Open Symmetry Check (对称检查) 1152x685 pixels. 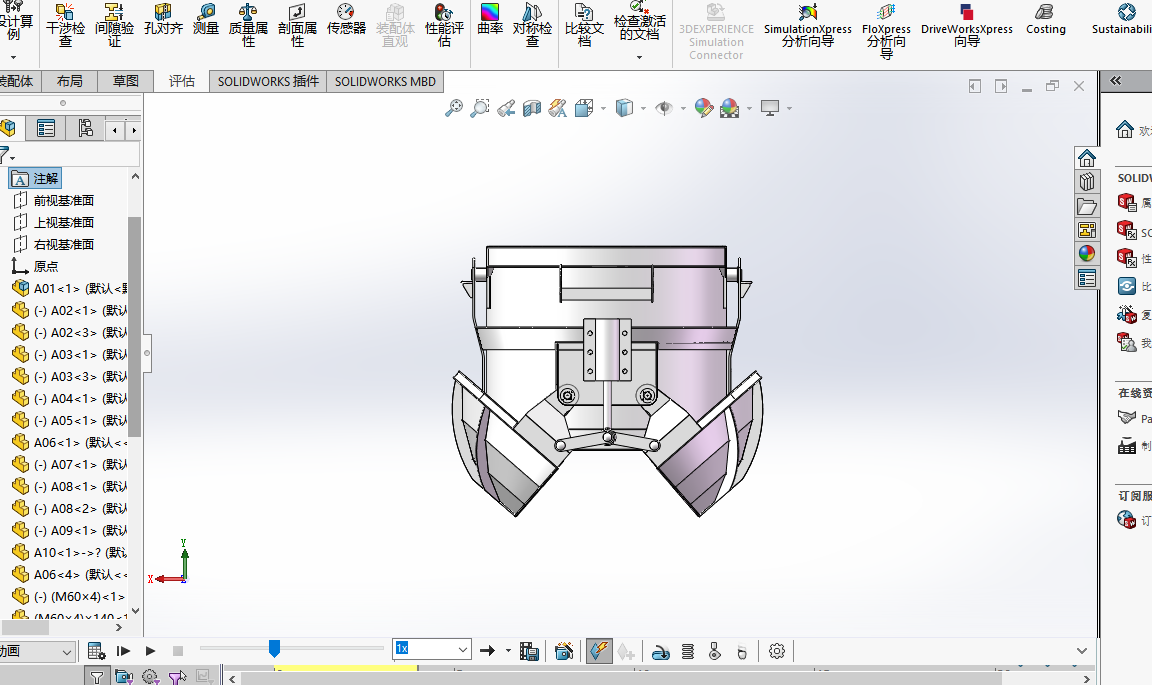tap(533, 25)
